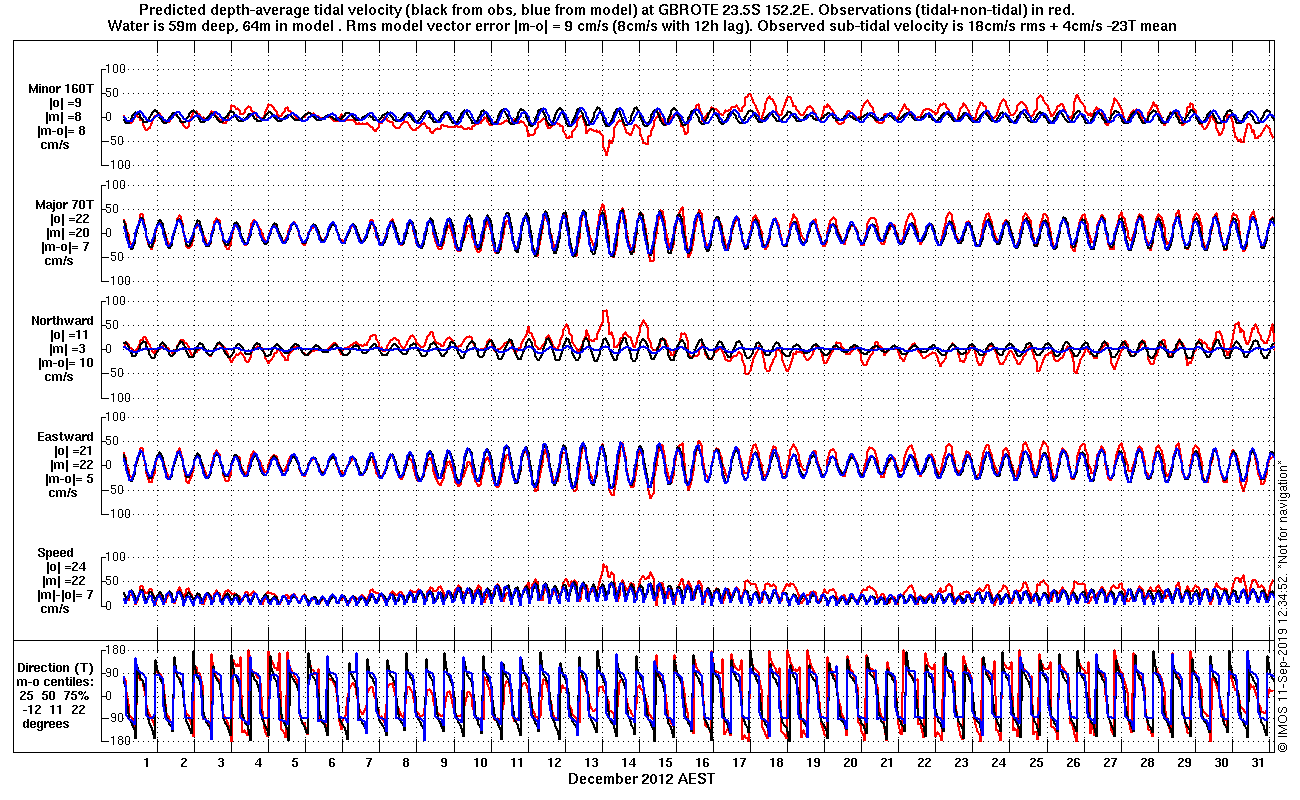Click day tick label '25' on the date axis
Screen dimensions: 1300x800
point(1036,763)
